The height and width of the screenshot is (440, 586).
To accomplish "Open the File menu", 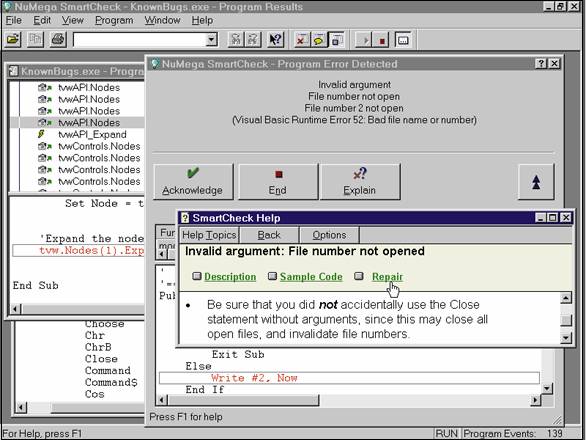I will [14, 20].
